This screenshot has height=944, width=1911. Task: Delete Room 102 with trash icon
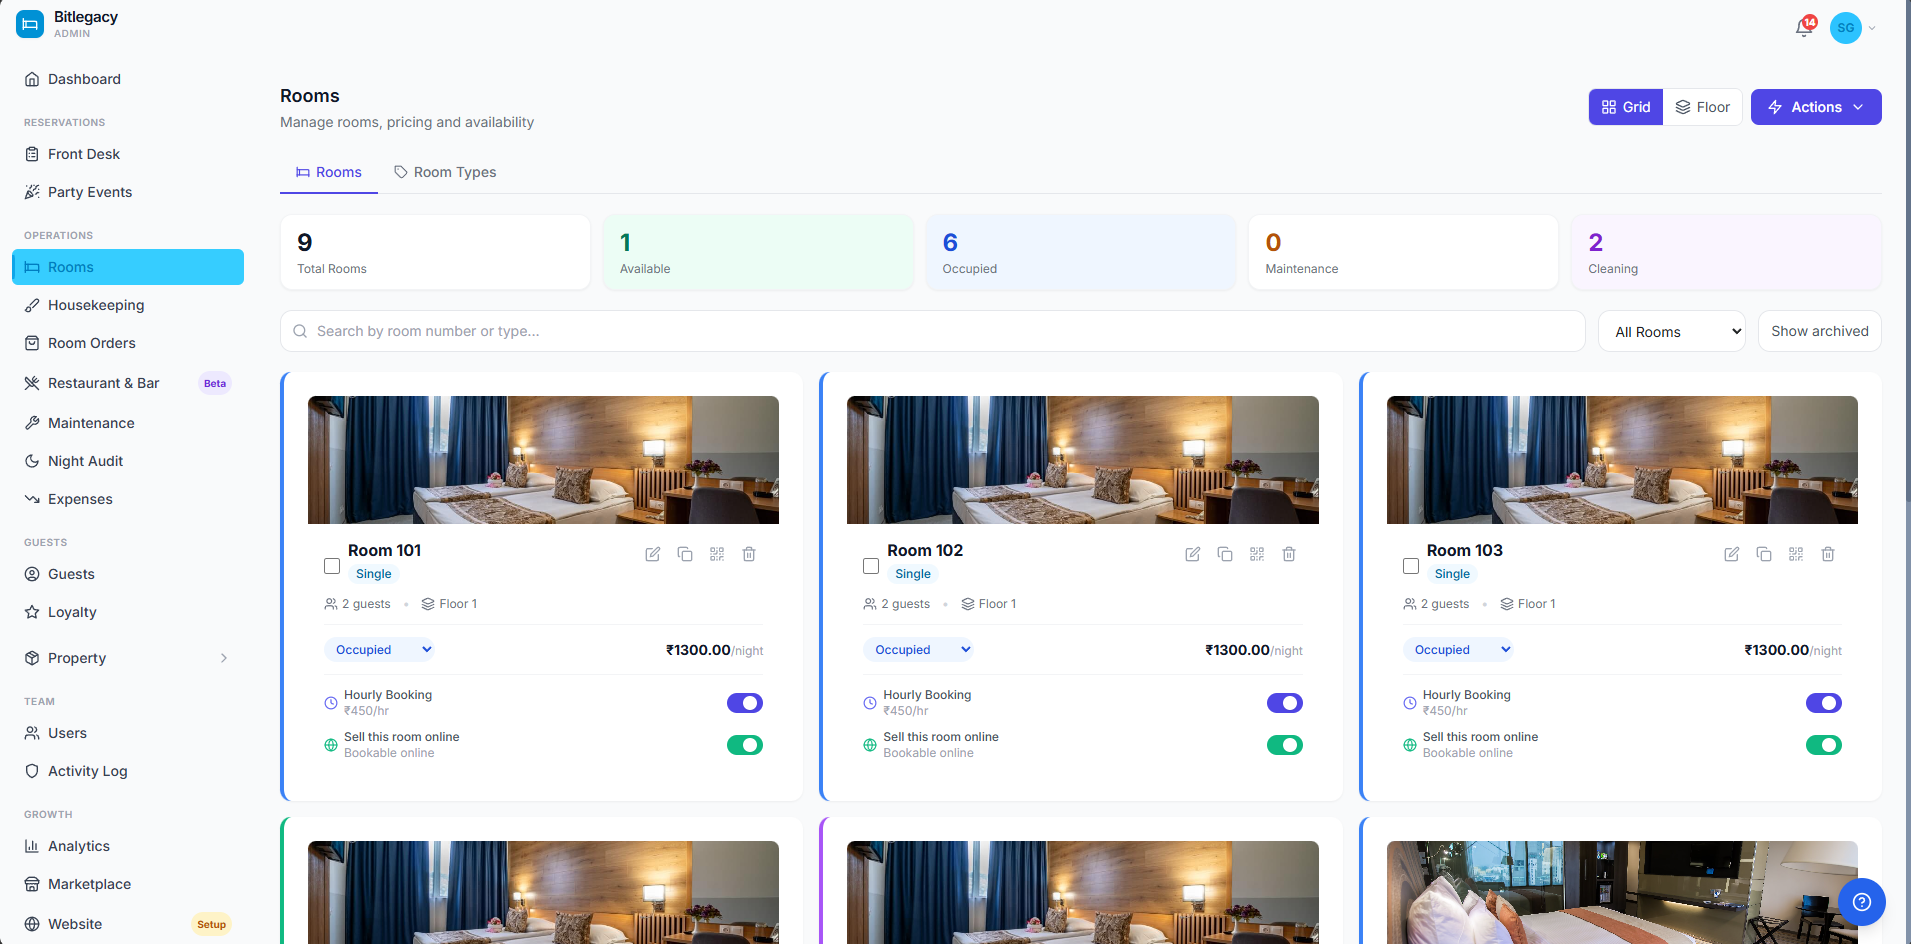1289,554
